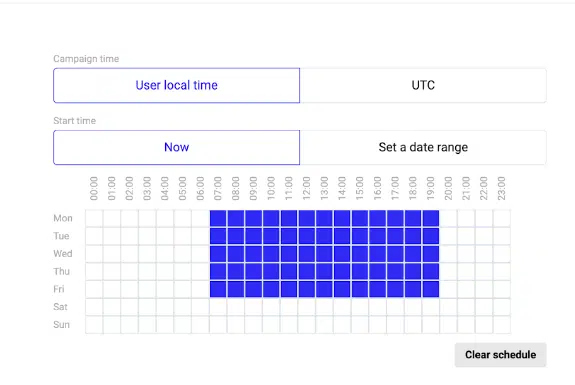Select Set a date range option
Screen dimensions: 575x385
point(423,147)
